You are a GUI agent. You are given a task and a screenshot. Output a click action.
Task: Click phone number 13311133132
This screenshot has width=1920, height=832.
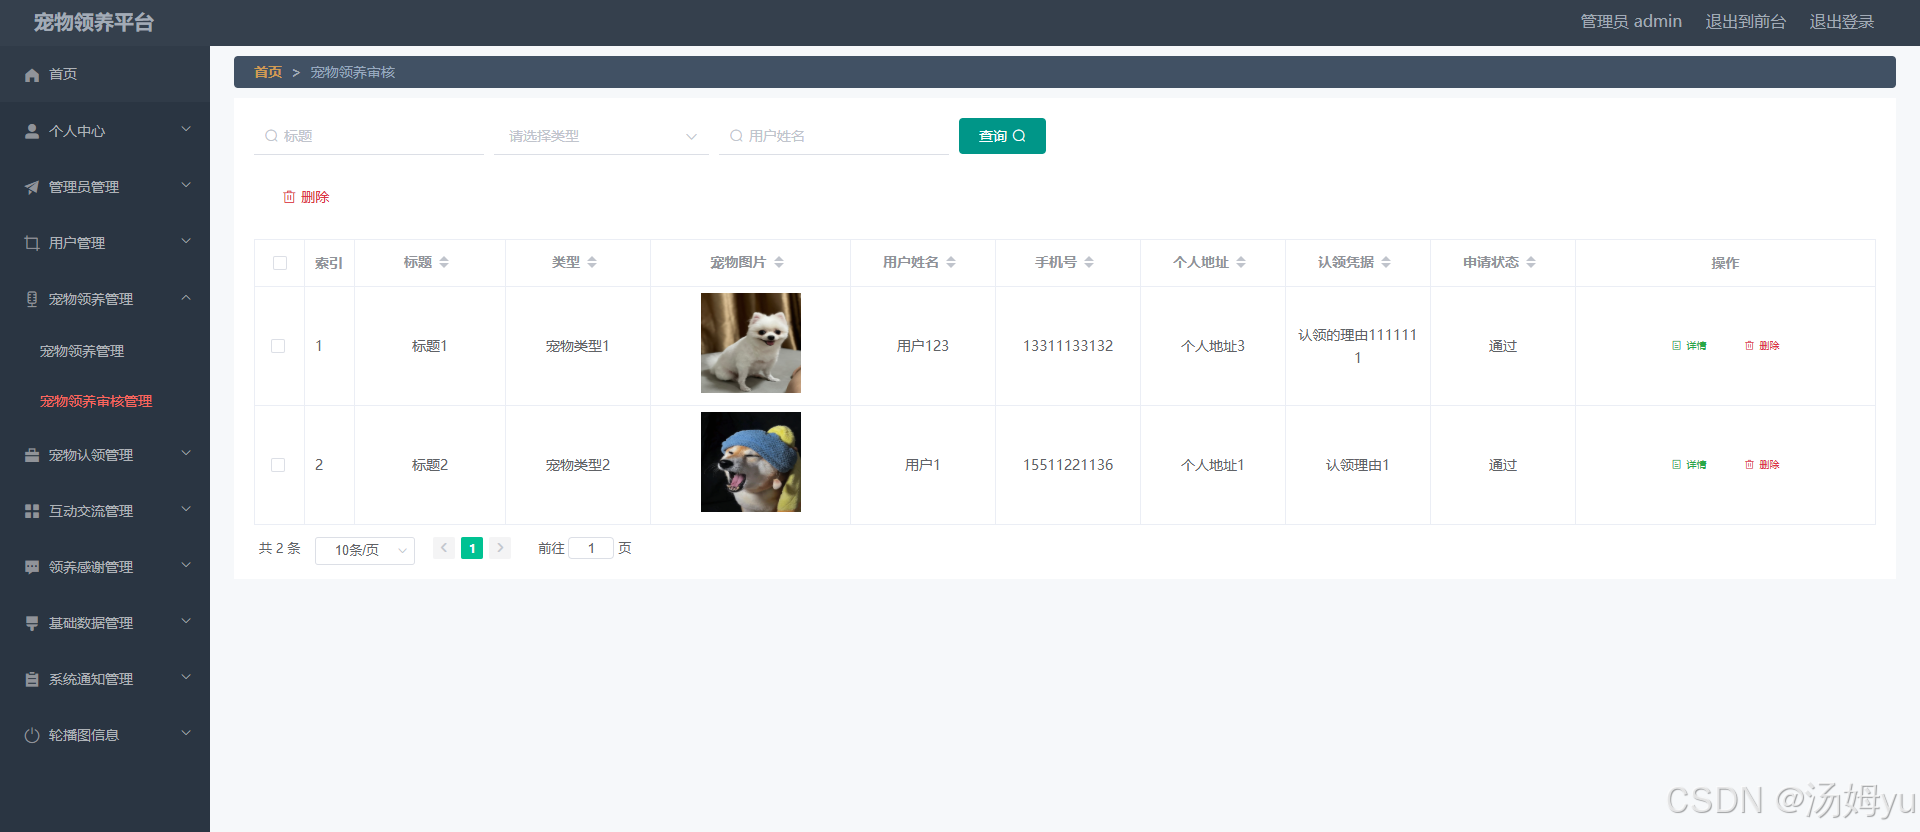point(1068,346)
